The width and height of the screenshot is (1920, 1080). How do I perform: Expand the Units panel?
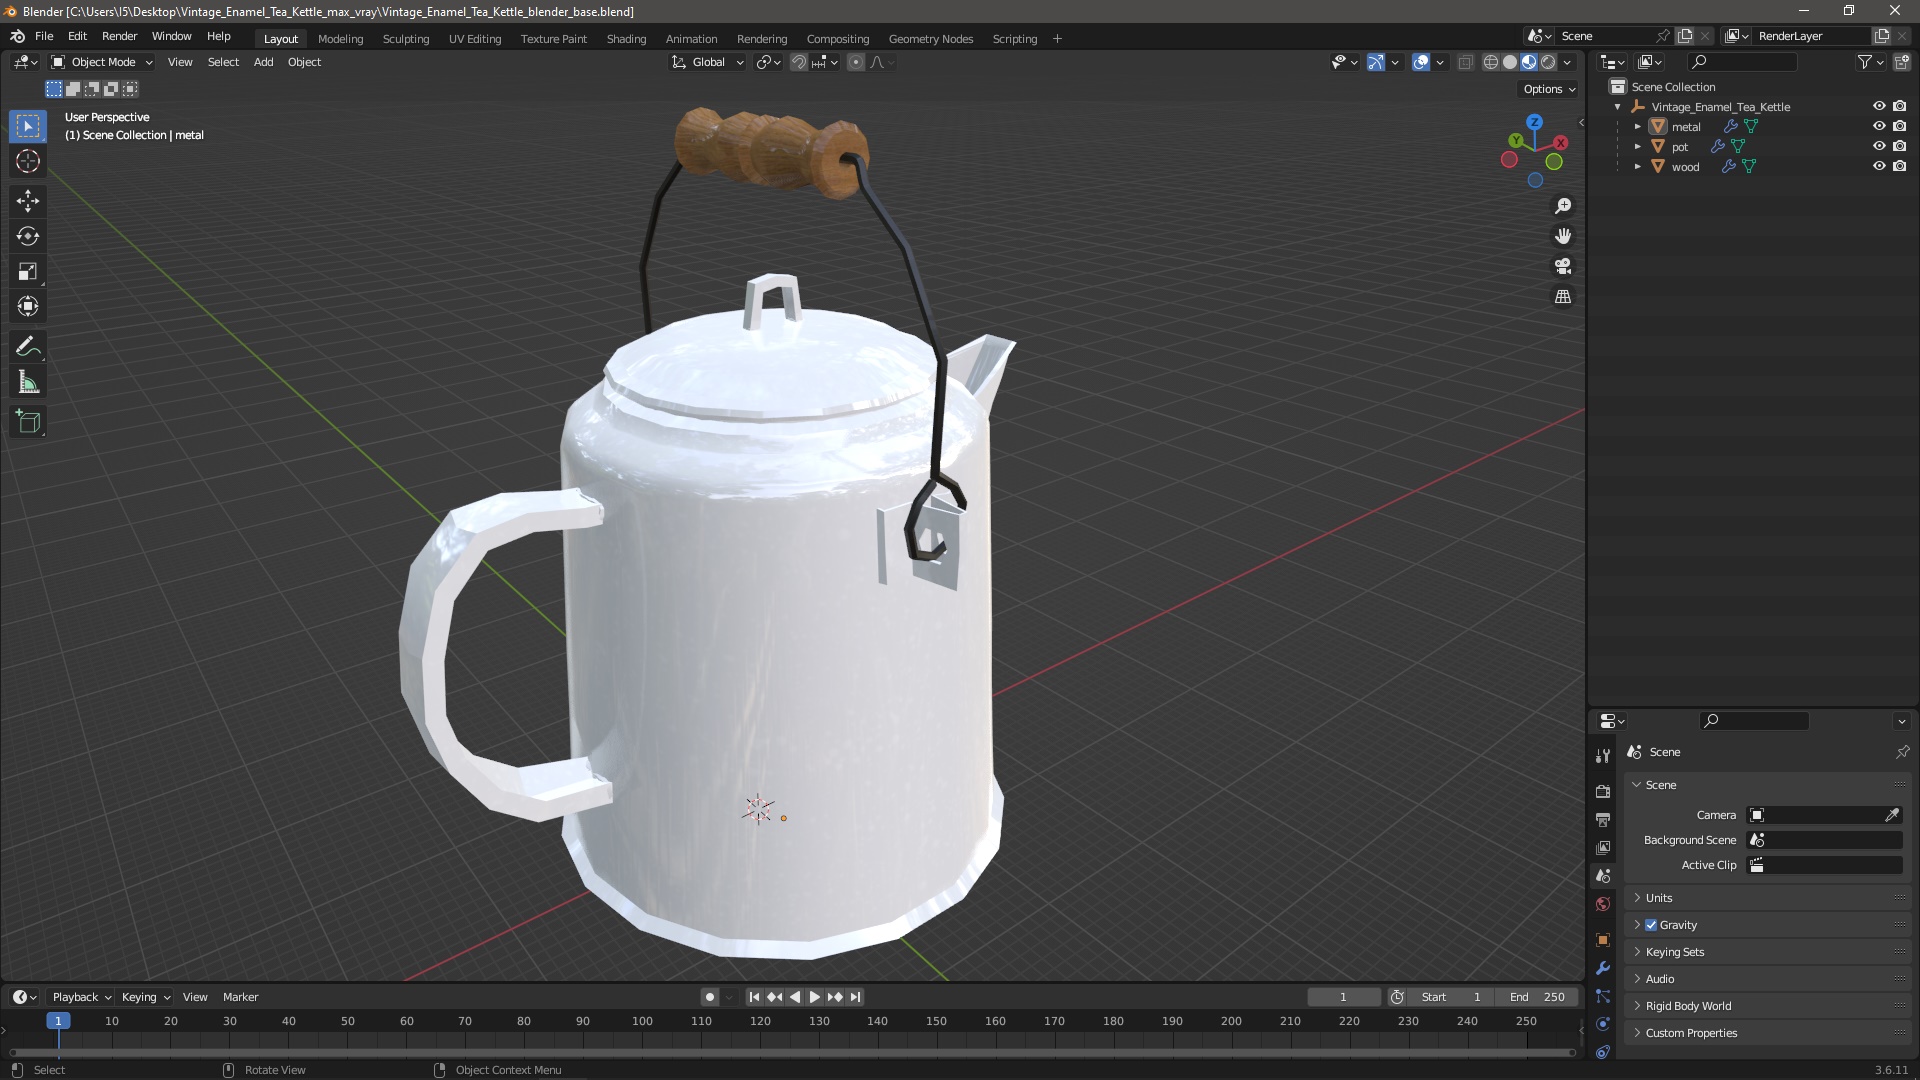click(x=1658, y=898)
